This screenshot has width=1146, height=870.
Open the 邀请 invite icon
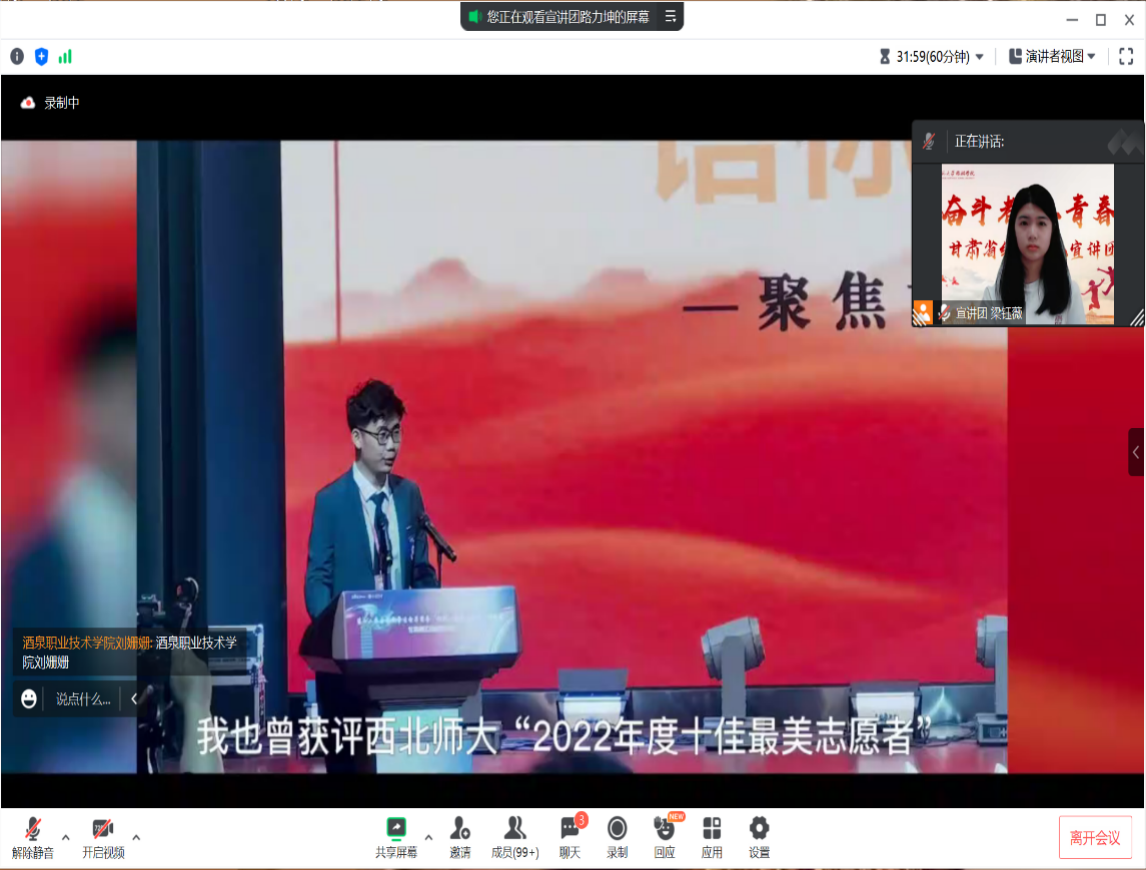coord(460,837)
